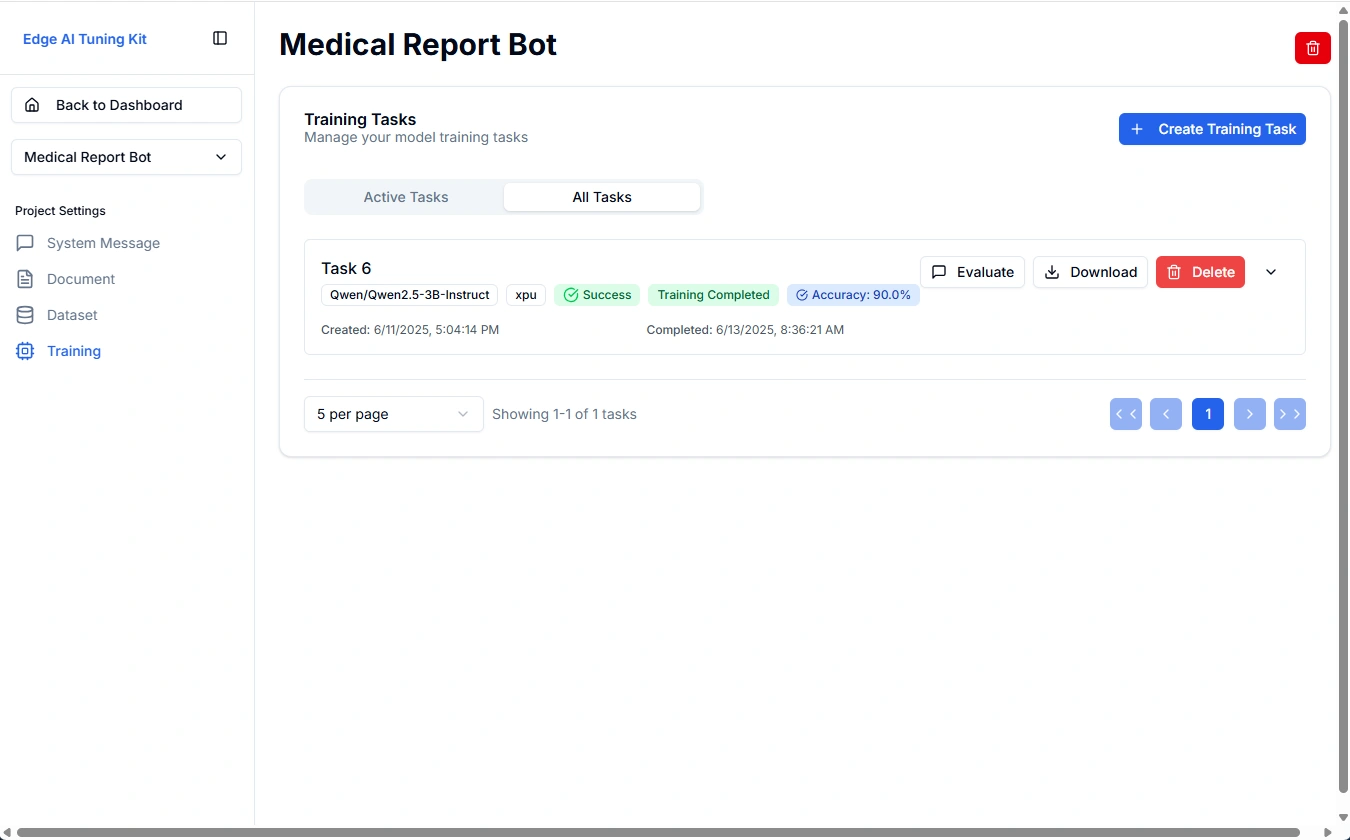
Task: Click the 'Accuracy: 90.0%' badge
Action: (853, 294)
